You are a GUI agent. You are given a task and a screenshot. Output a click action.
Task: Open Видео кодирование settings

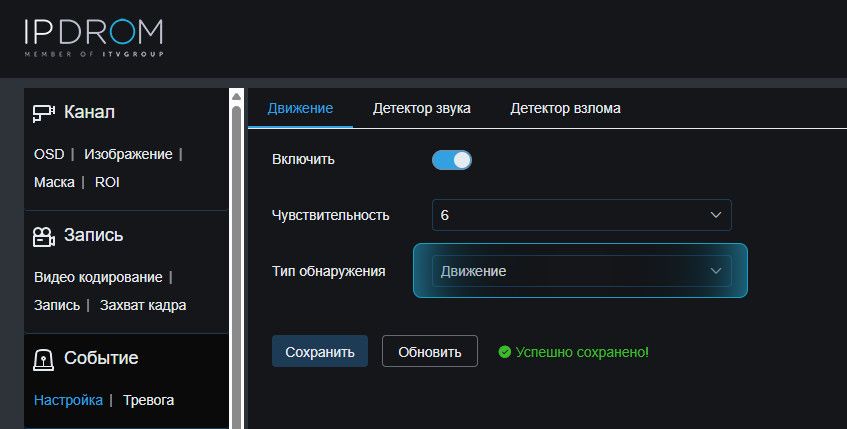(x=98, y=277)
